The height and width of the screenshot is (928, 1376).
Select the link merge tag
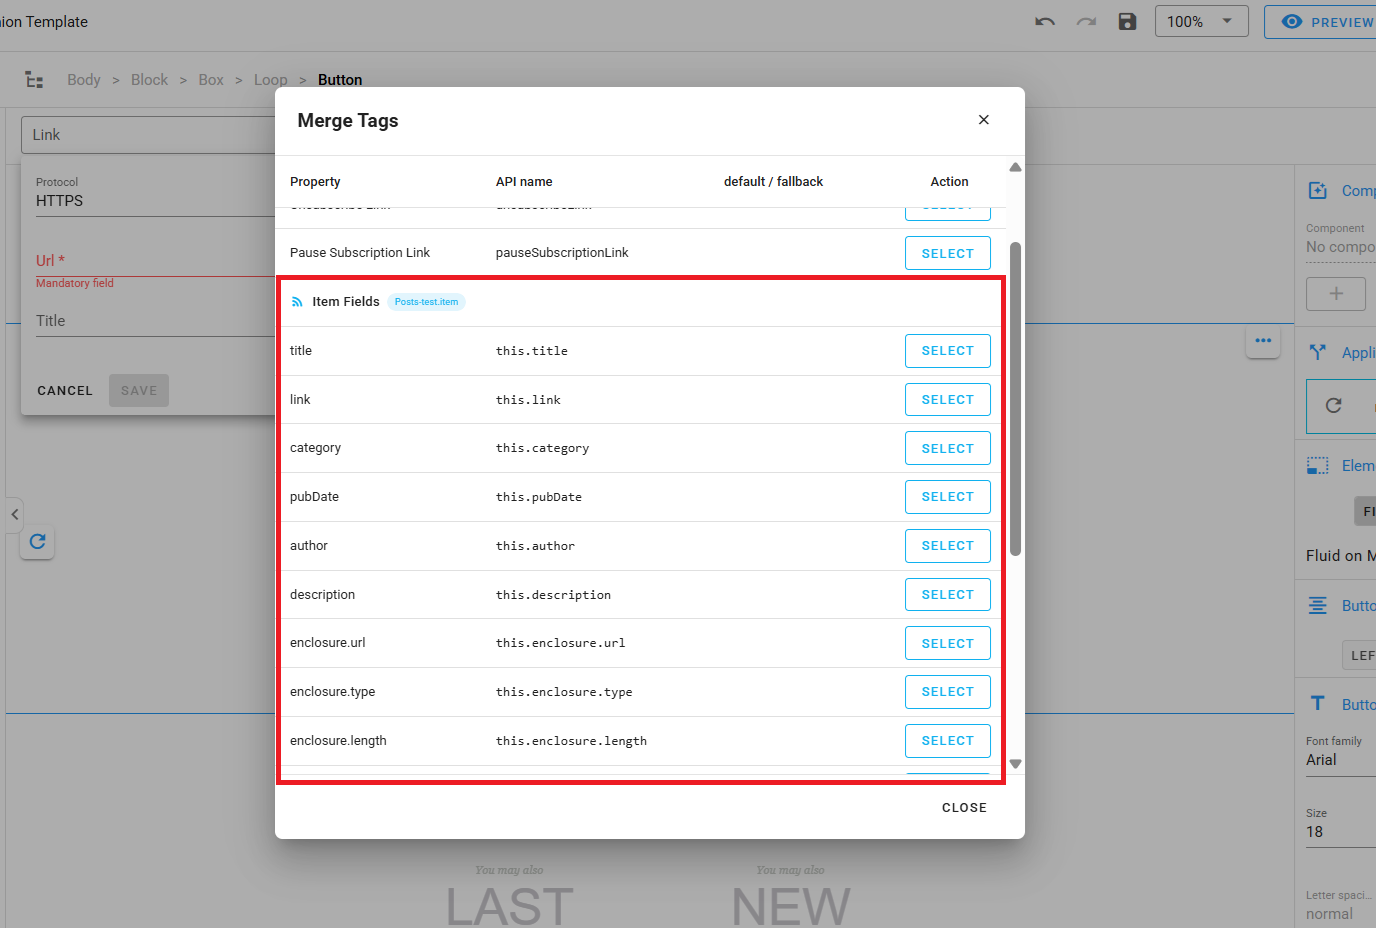pos(948,400)
